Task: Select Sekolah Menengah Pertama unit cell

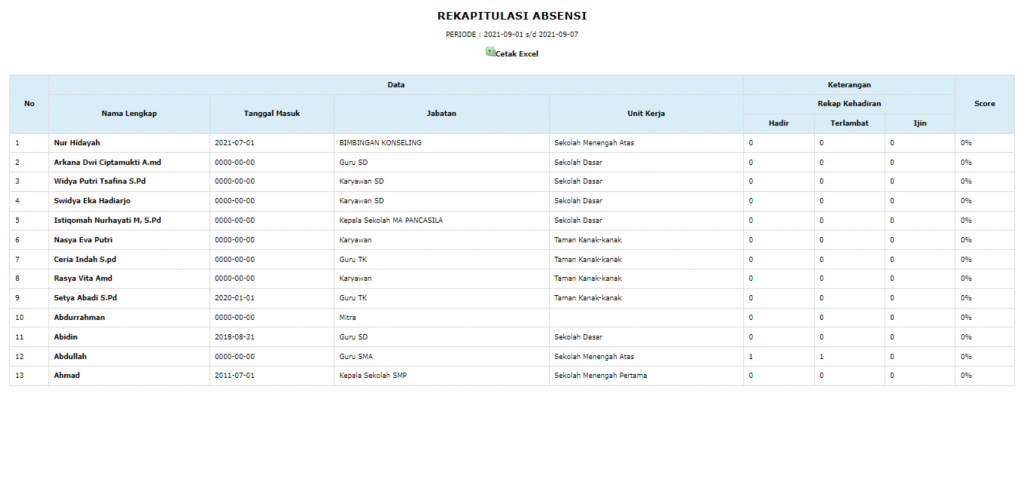Action: click(x=600, y=376)
